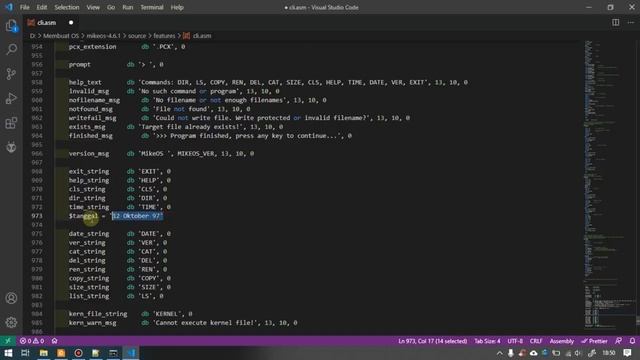Click the OneDrive cloud tray icon
Image resolution: width=640 pixels, height=360 pixels.
[x=533, y=353]
